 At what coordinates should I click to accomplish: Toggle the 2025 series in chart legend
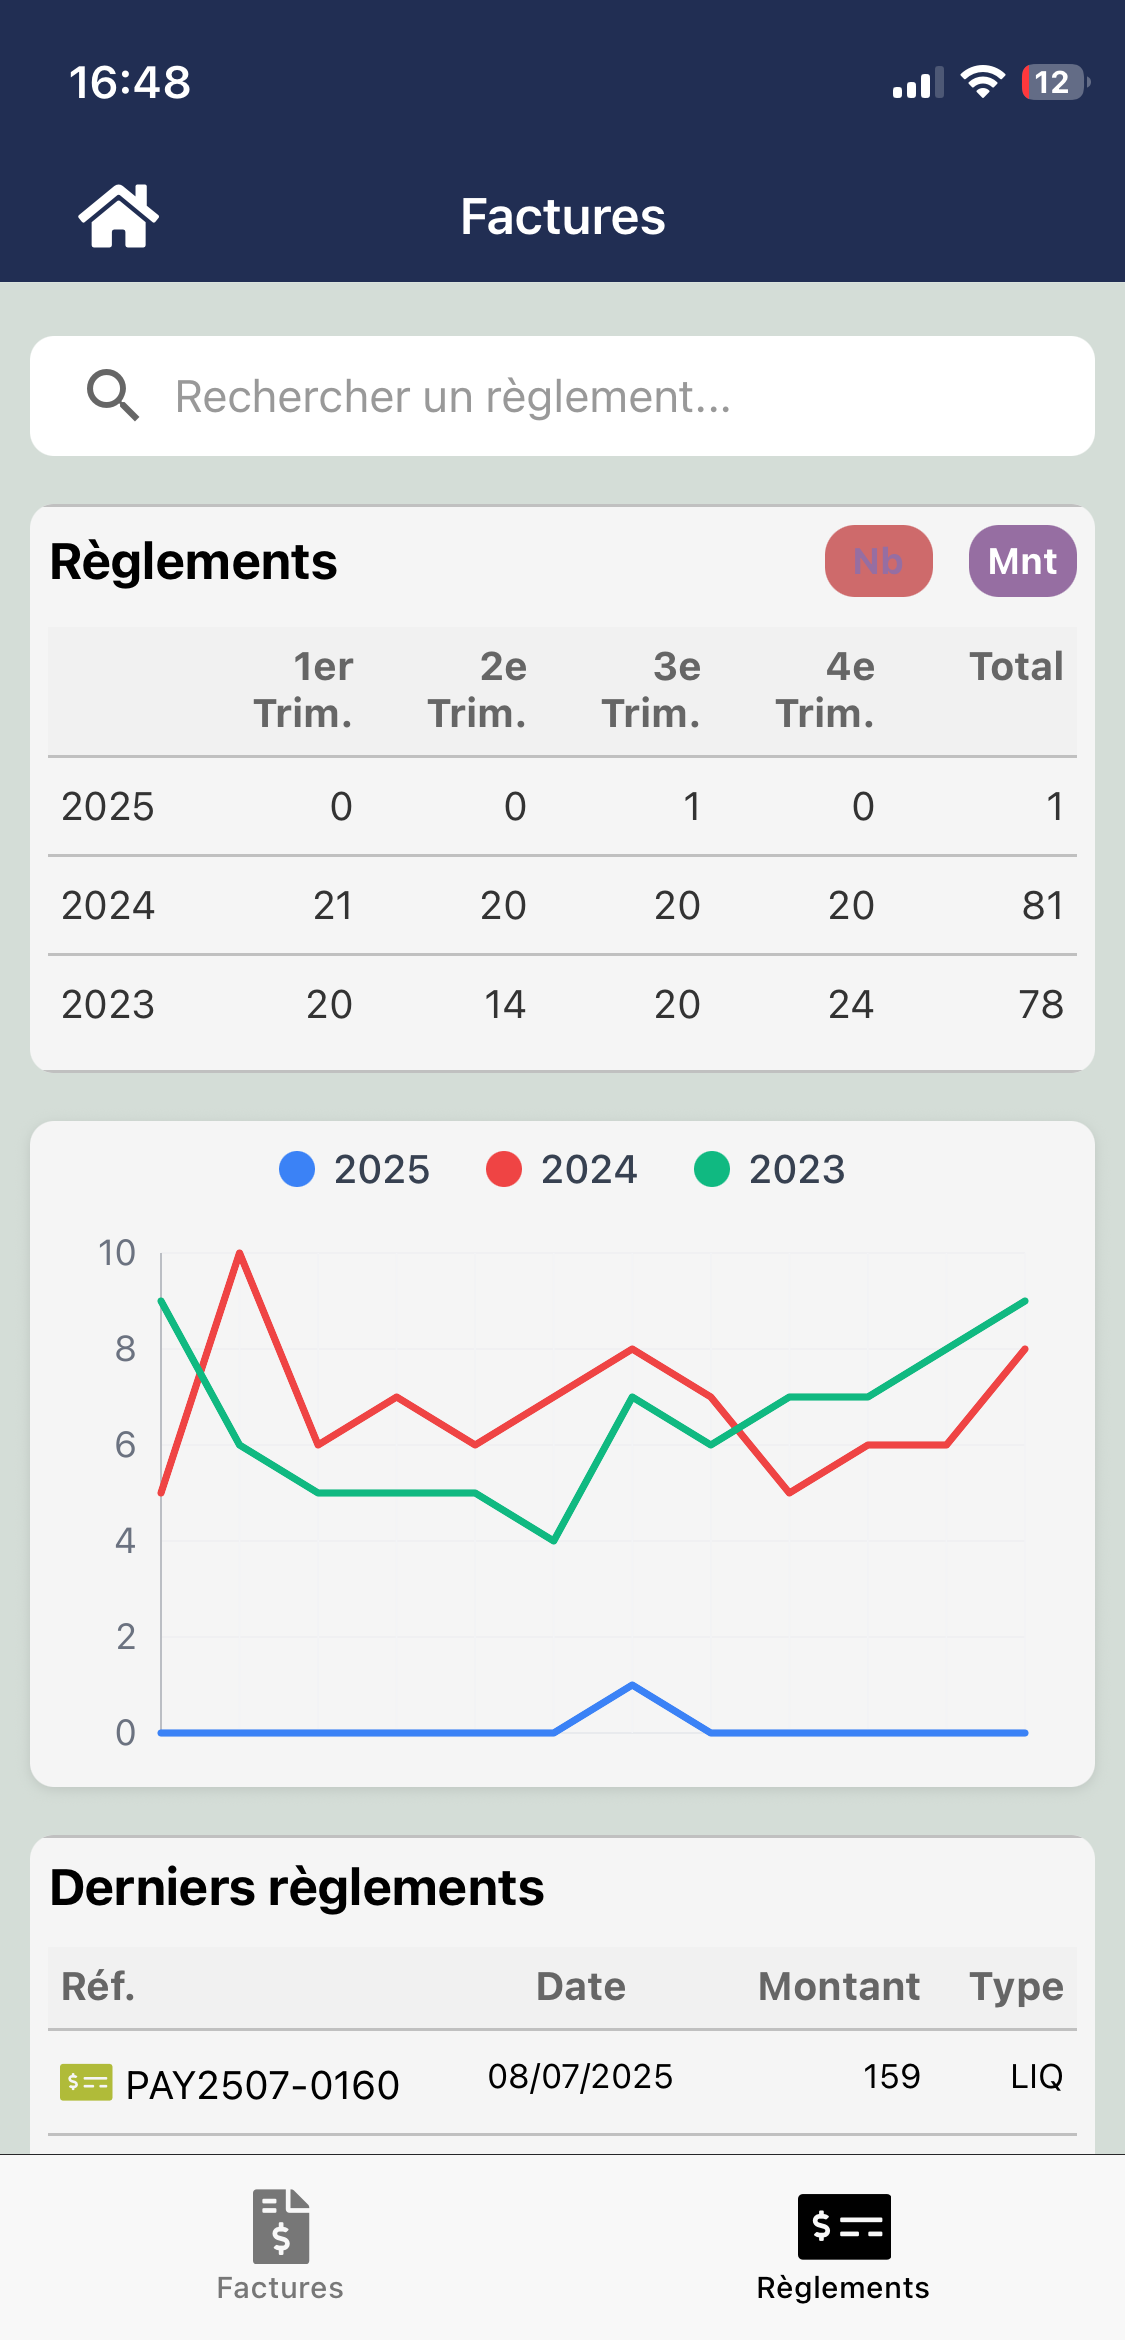point(355,1169)
